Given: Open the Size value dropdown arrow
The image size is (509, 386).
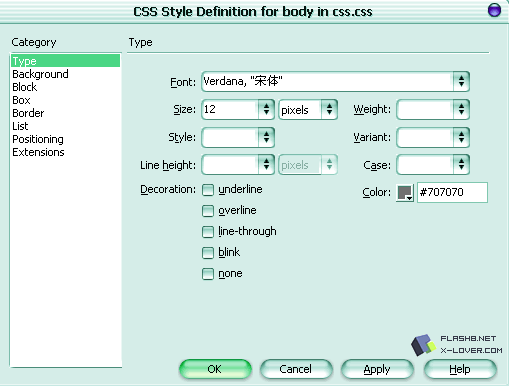Looking at the screenshot, I should pos(266,109).
